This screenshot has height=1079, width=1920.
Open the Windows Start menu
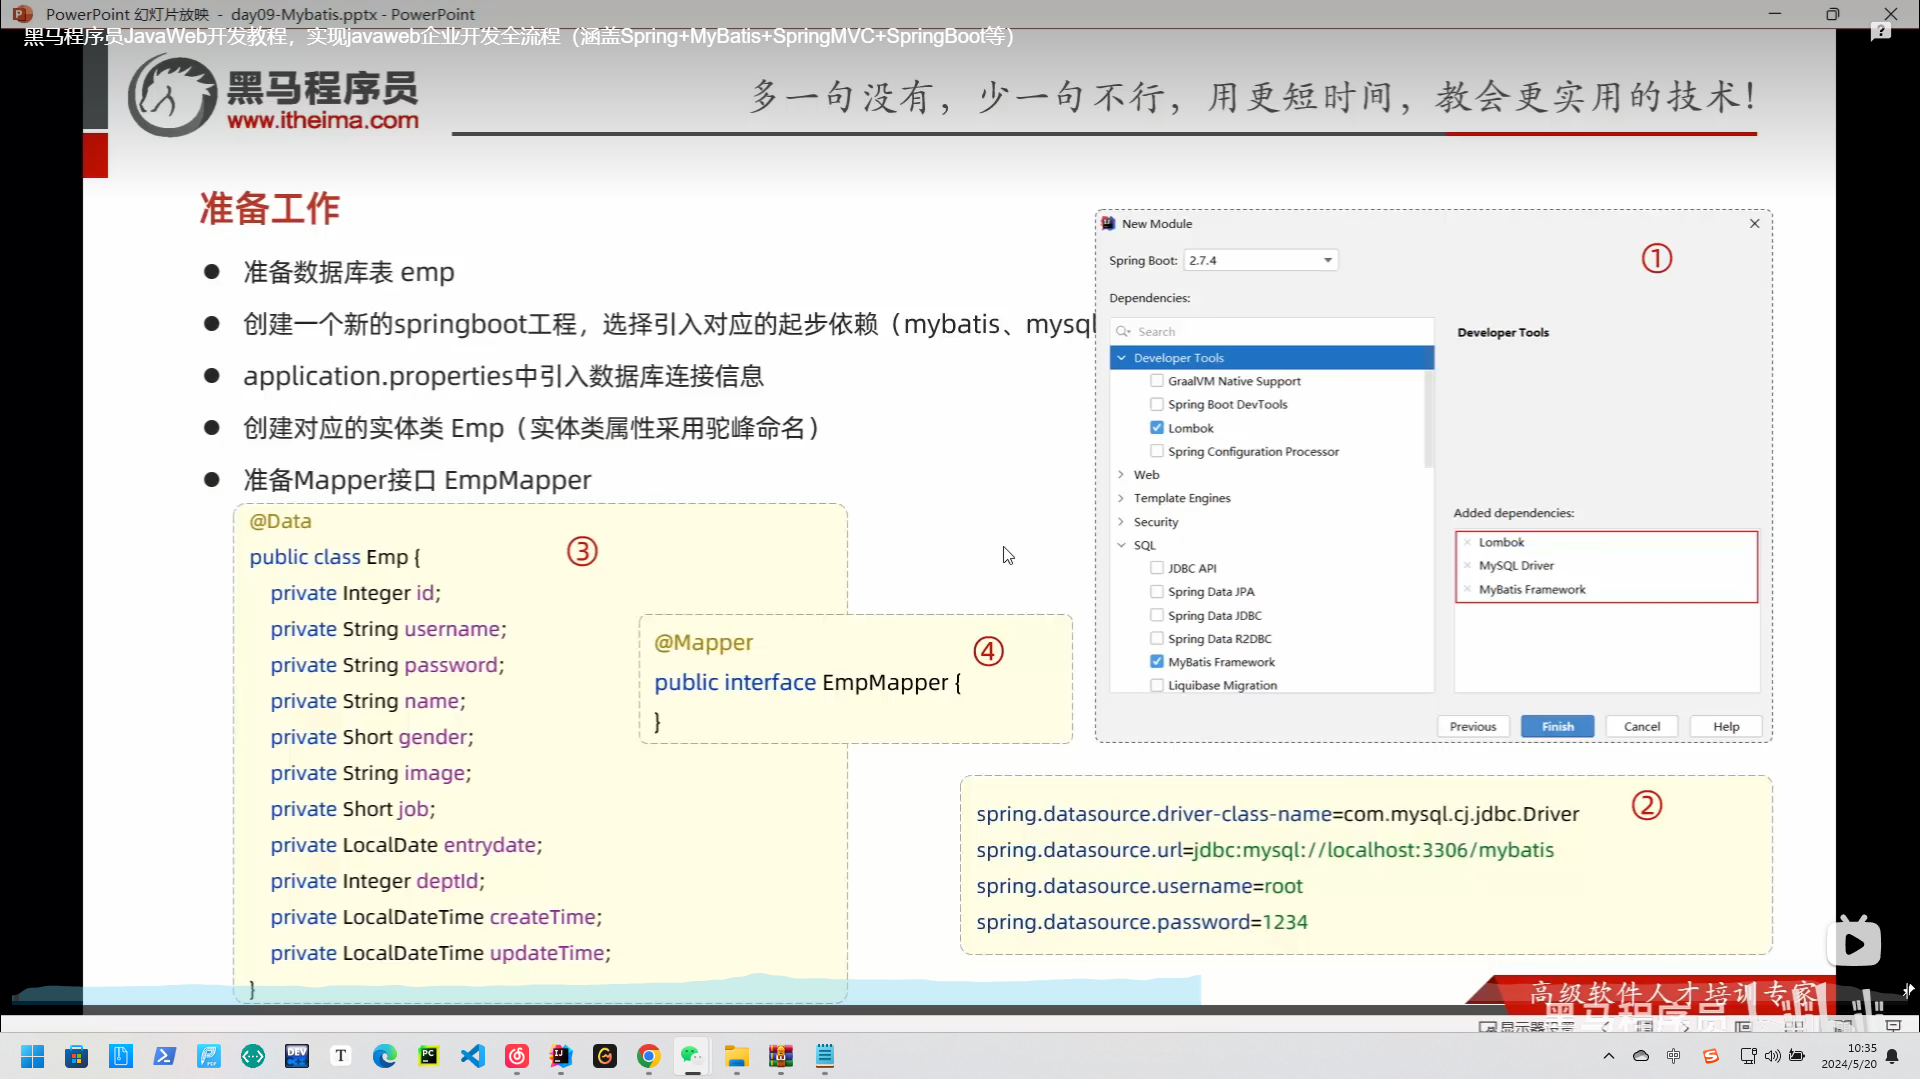(32, 1056)
